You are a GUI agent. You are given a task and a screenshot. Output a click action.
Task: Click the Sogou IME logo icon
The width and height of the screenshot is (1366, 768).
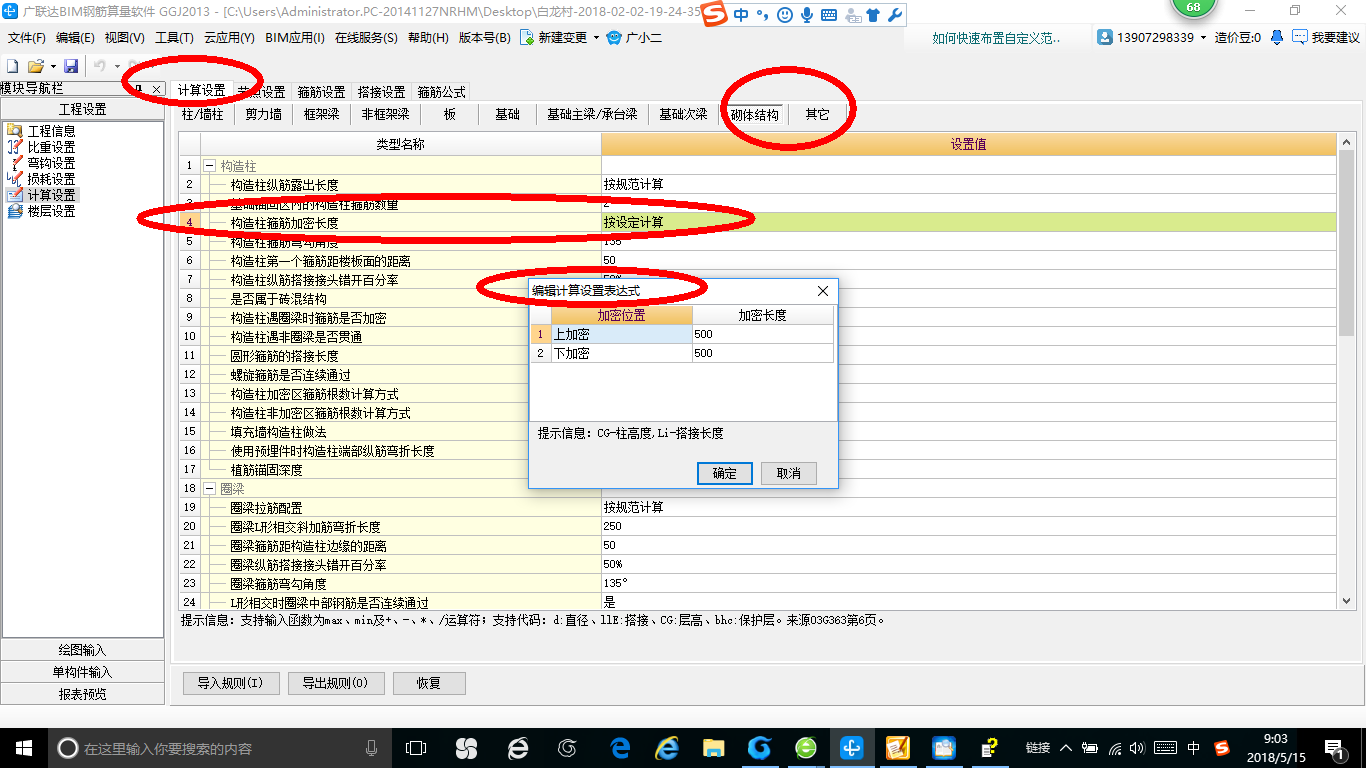pyautogui.click(x=714, y=15)
